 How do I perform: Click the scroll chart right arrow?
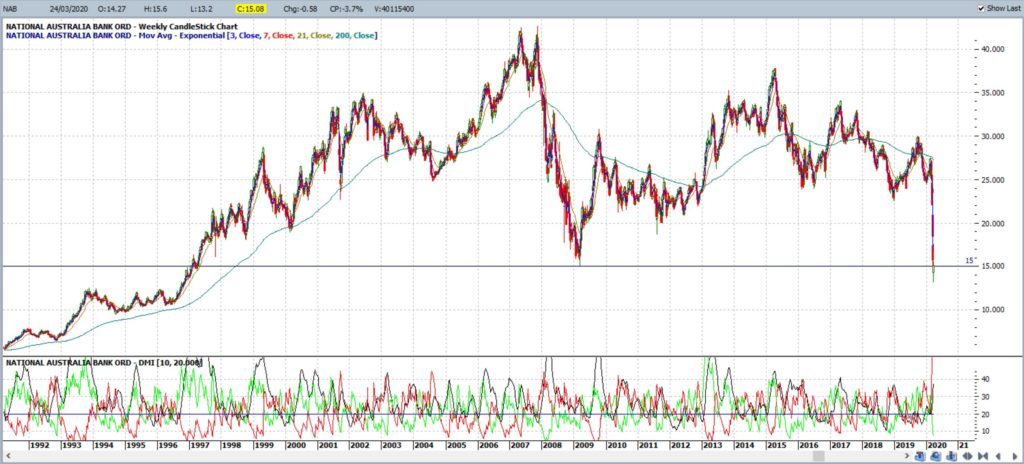click(1014, 456)
